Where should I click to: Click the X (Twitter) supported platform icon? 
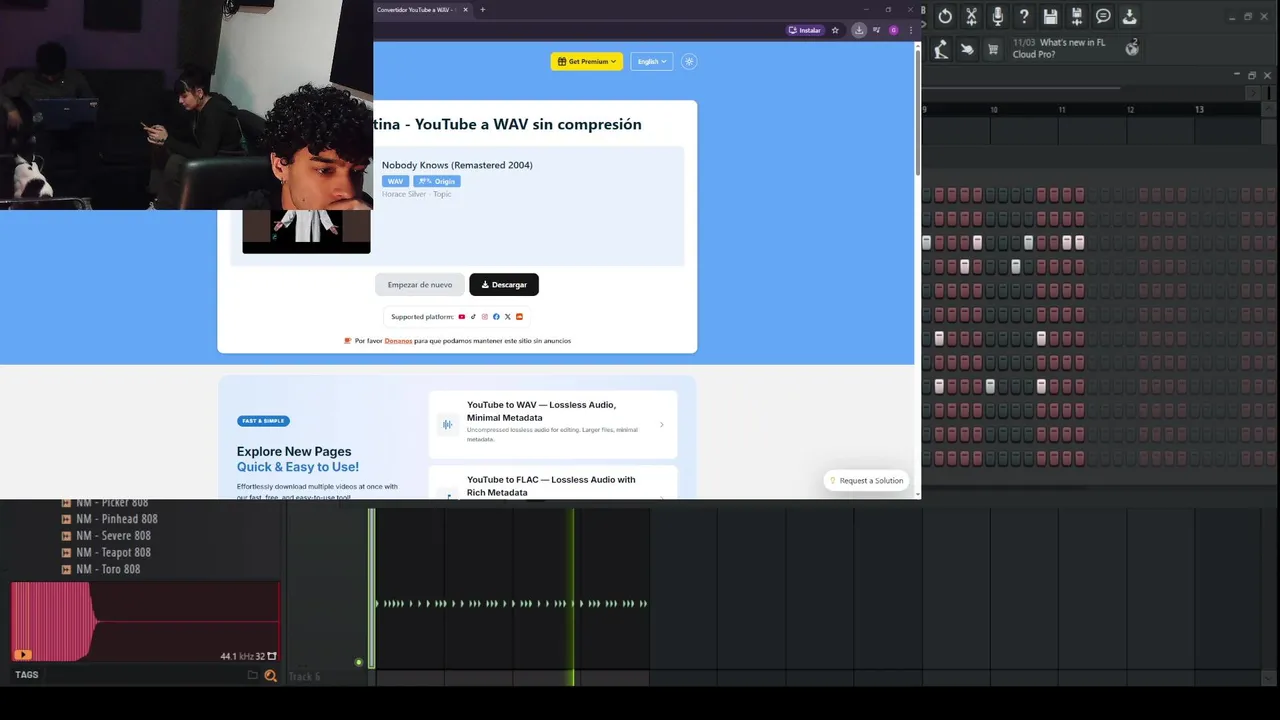click(x=507, y=317)
